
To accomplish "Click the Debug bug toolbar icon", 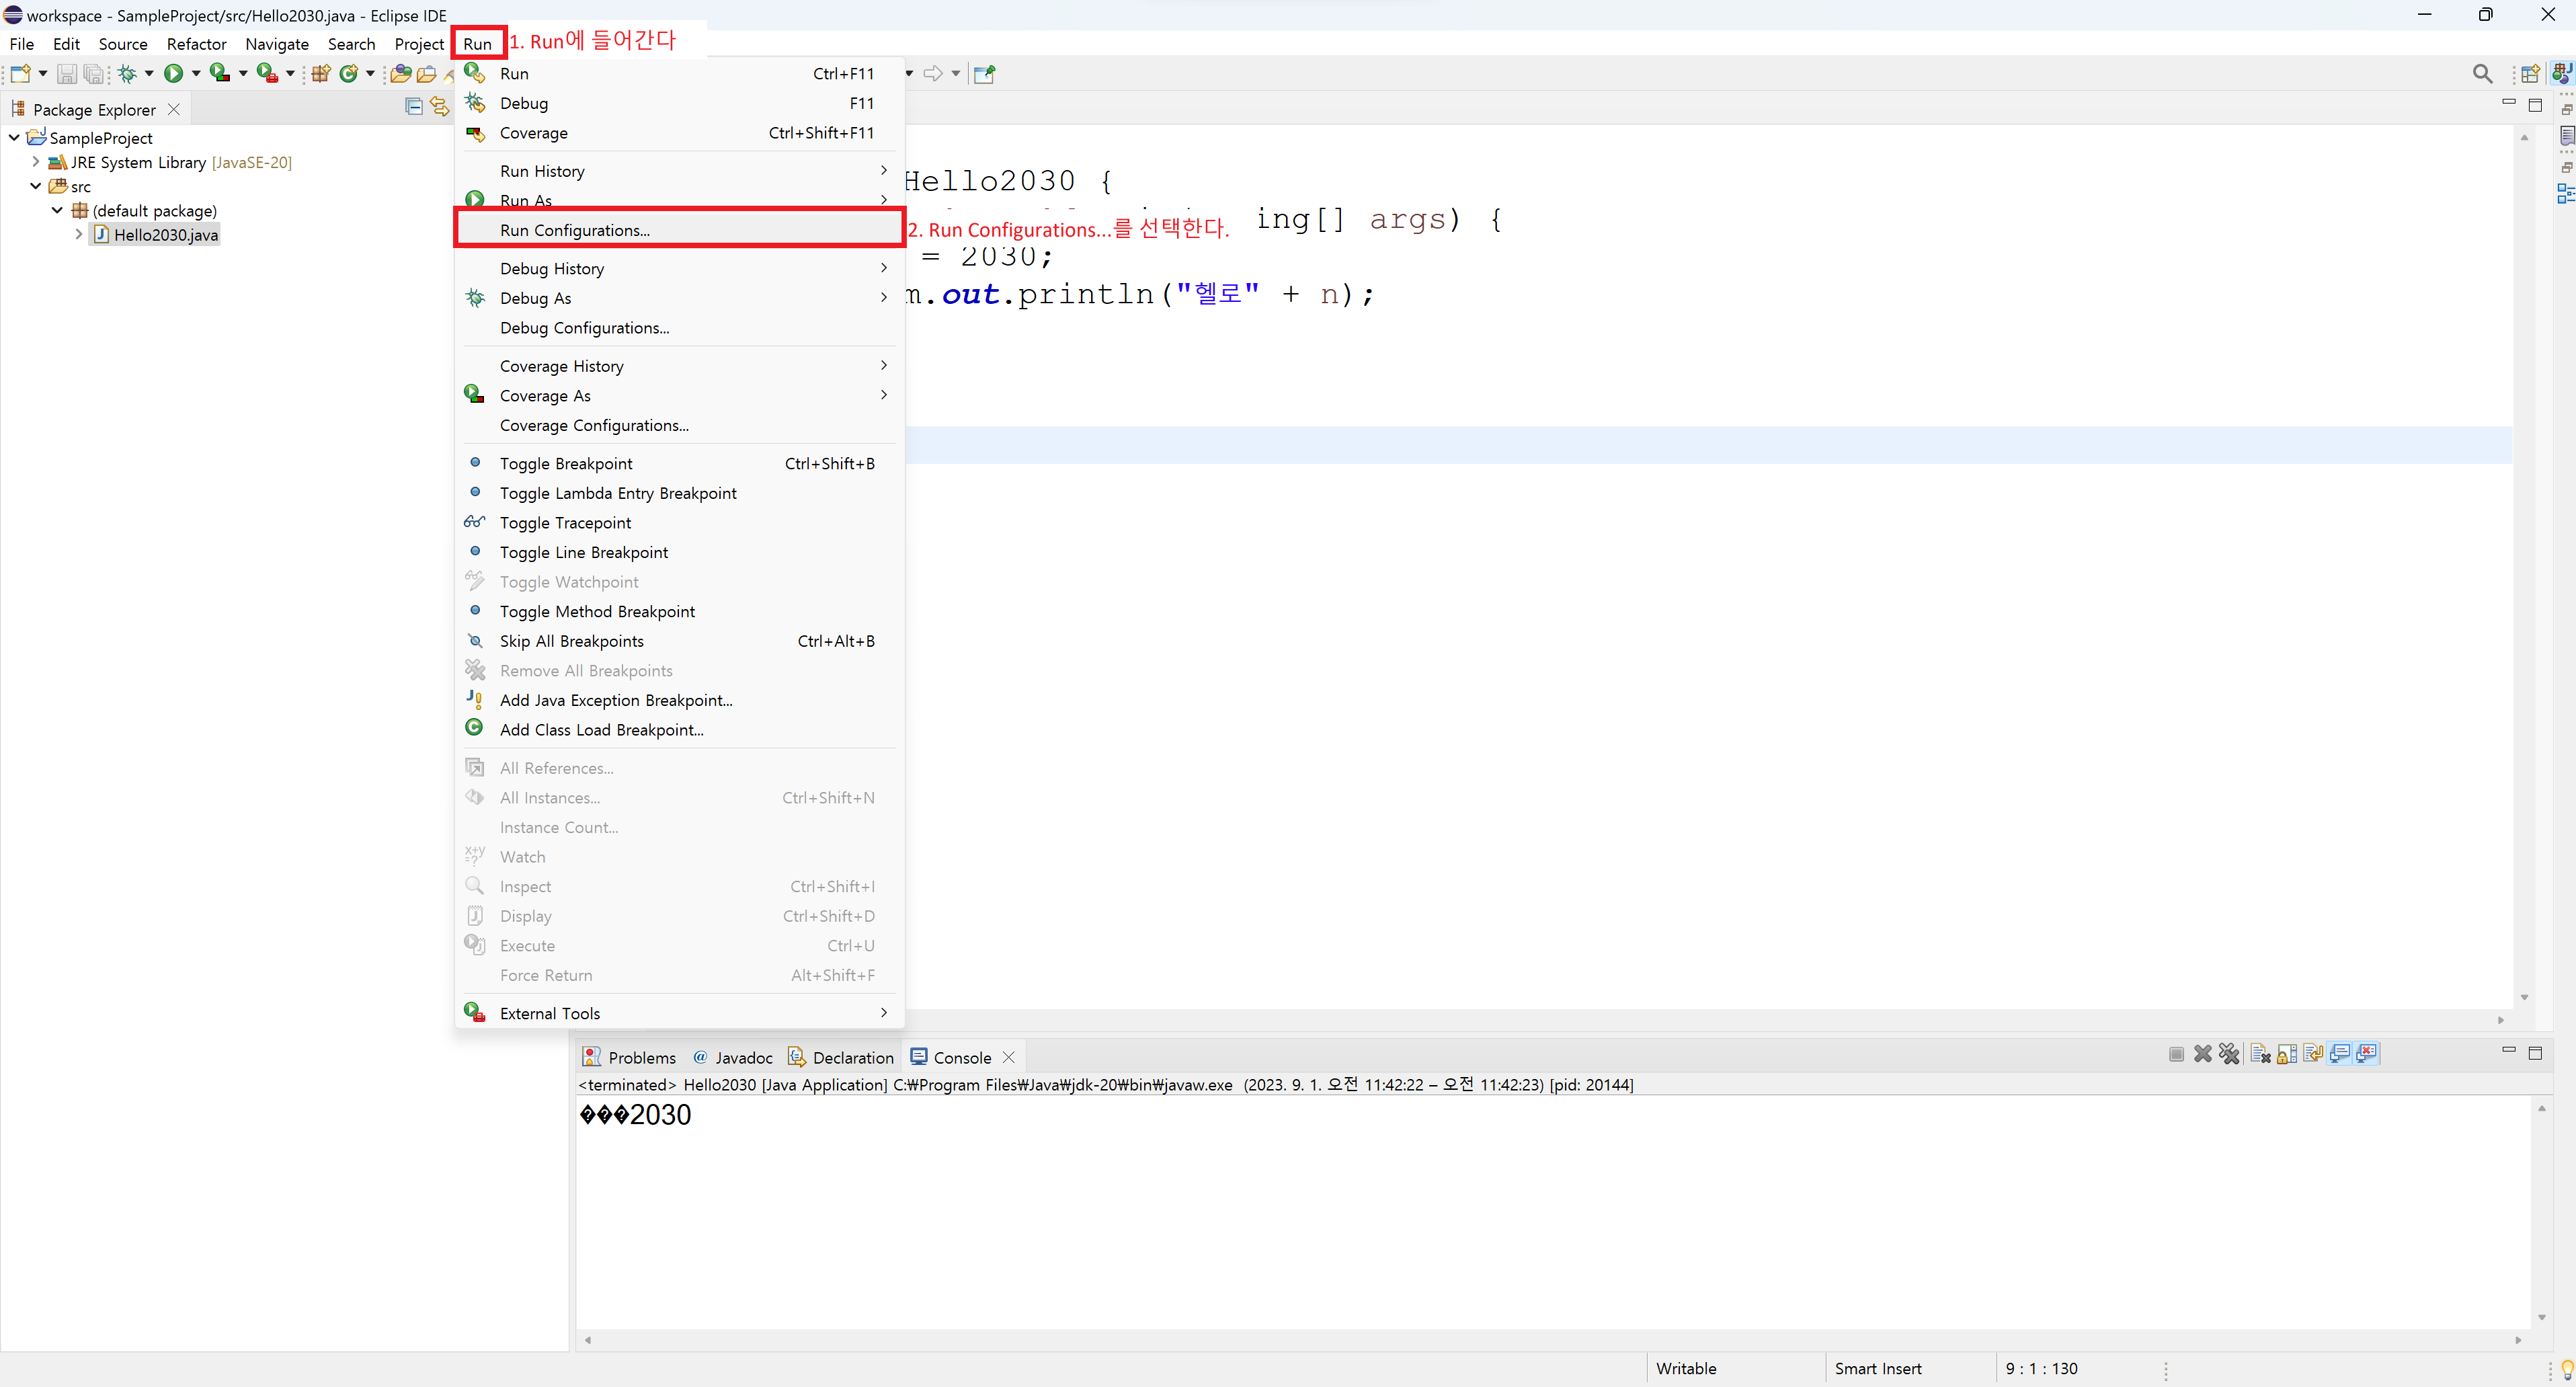I will (x=127, y=73).
